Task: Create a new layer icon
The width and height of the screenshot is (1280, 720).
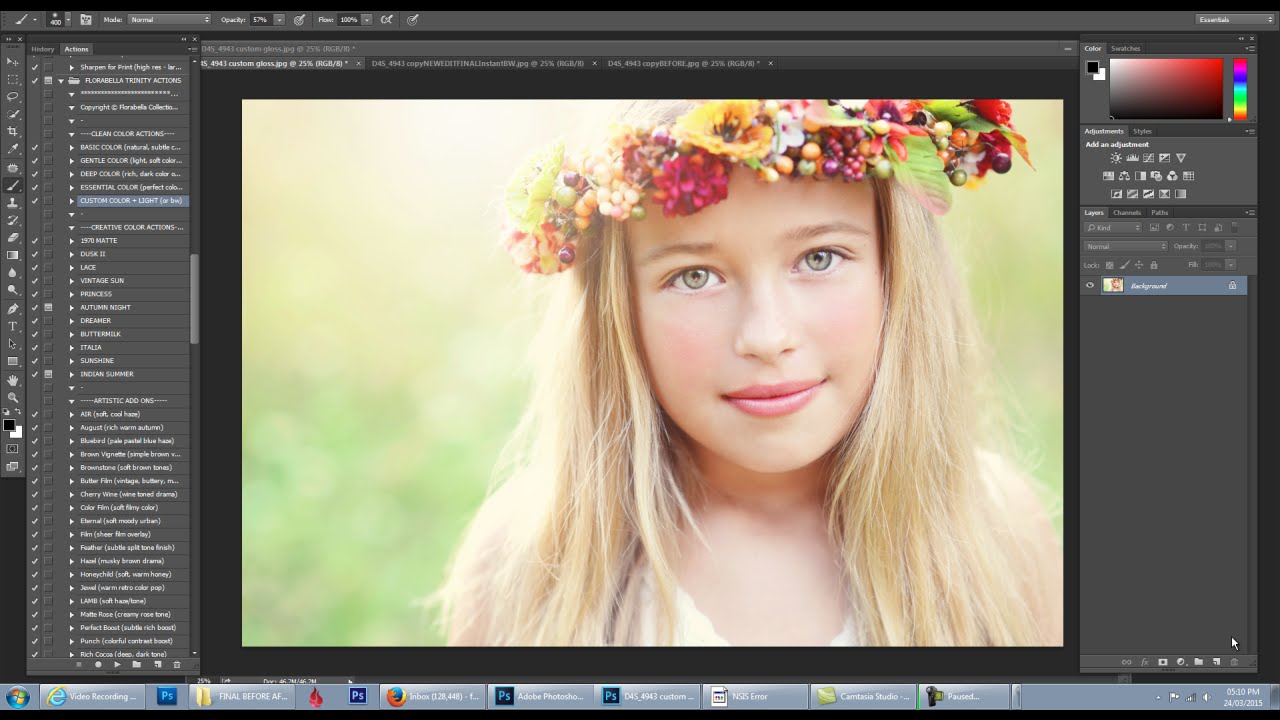Action: tap(1216, 662)
